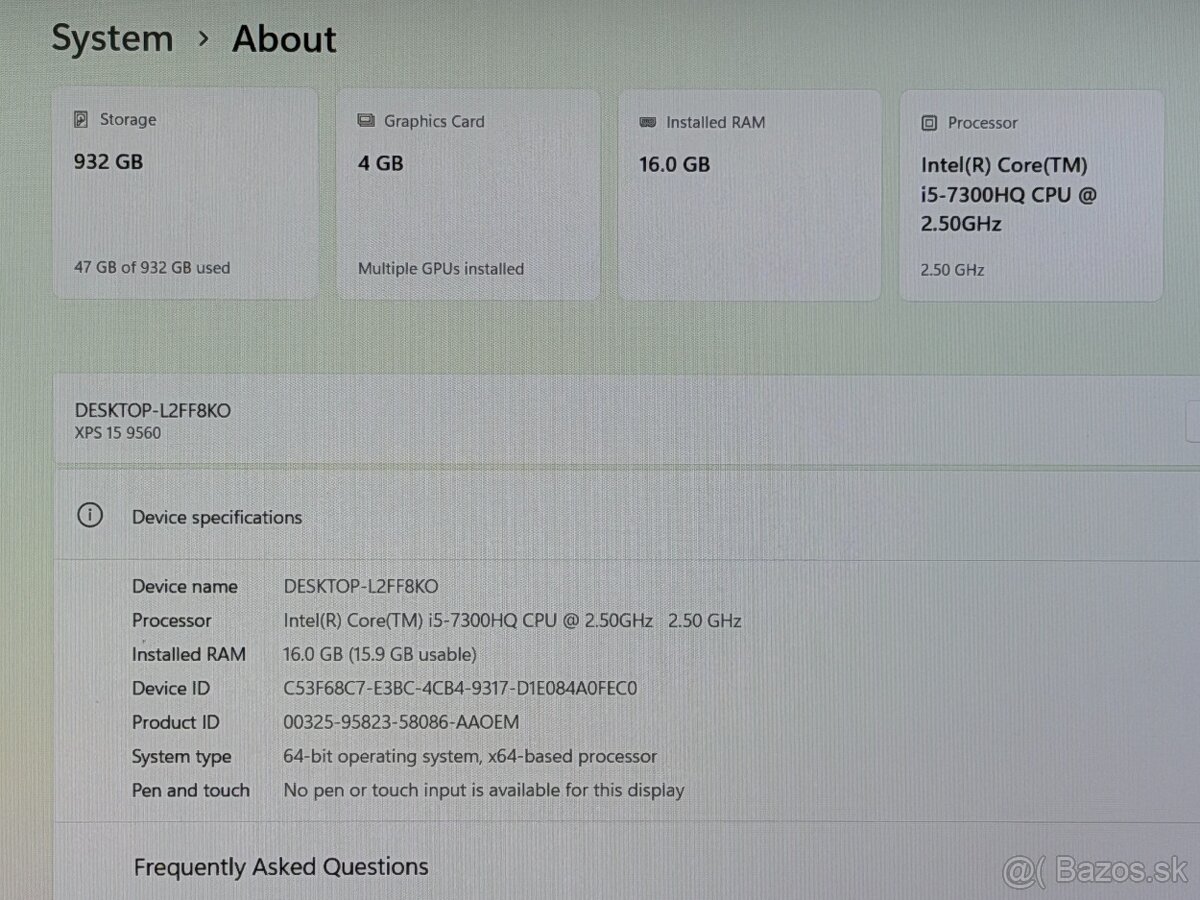Select the System breadcrumb
The image size is (1200, 900).
tap(112, 38)
